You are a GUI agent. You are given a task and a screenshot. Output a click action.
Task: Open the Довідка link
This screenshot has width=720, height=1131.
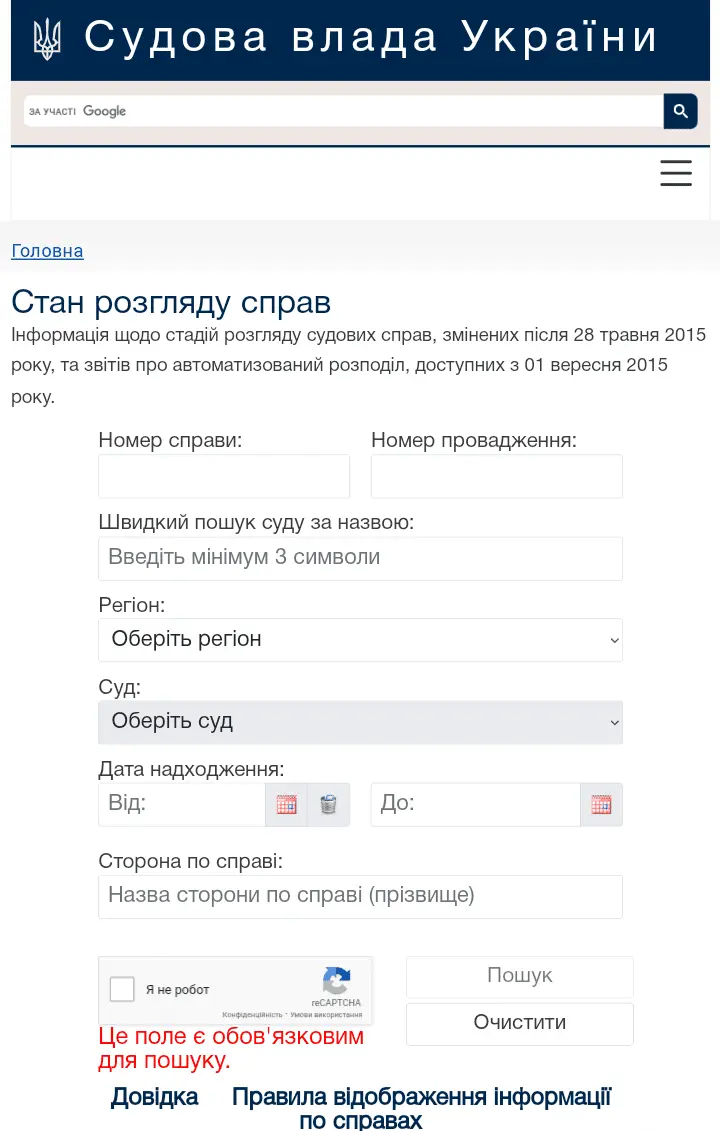click(154, 1096)
